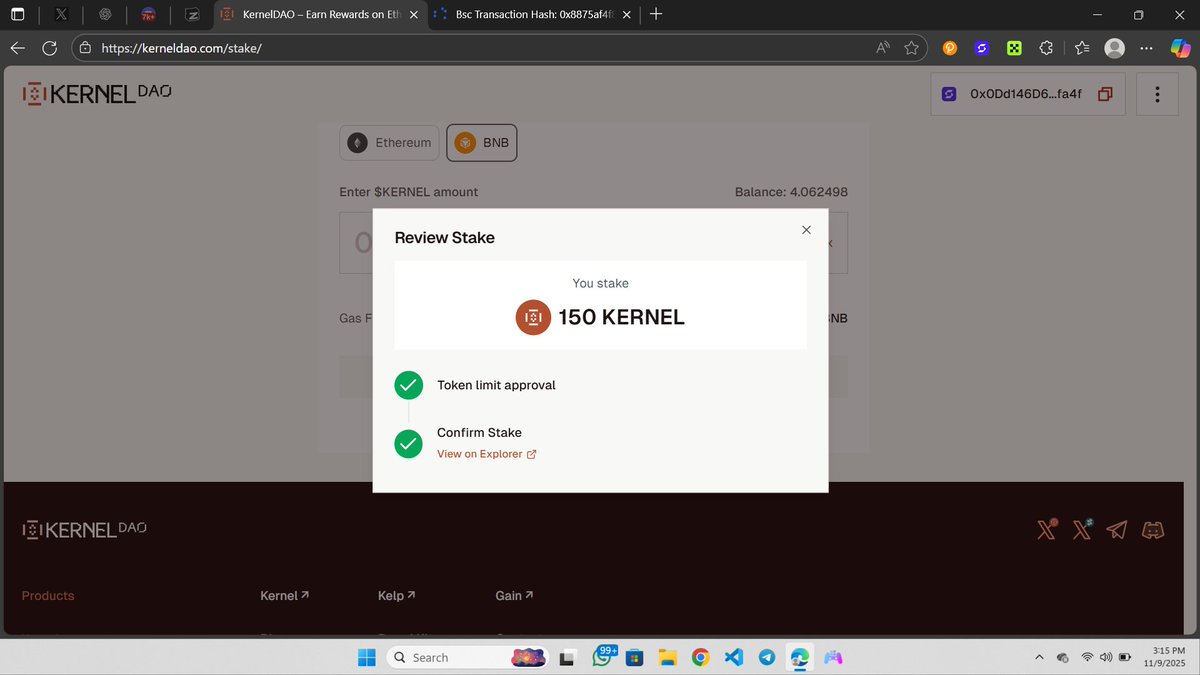This screenshot has height=675, width=1200.
Task: Open the Windows Start menu
Action: tap(367, 657)
